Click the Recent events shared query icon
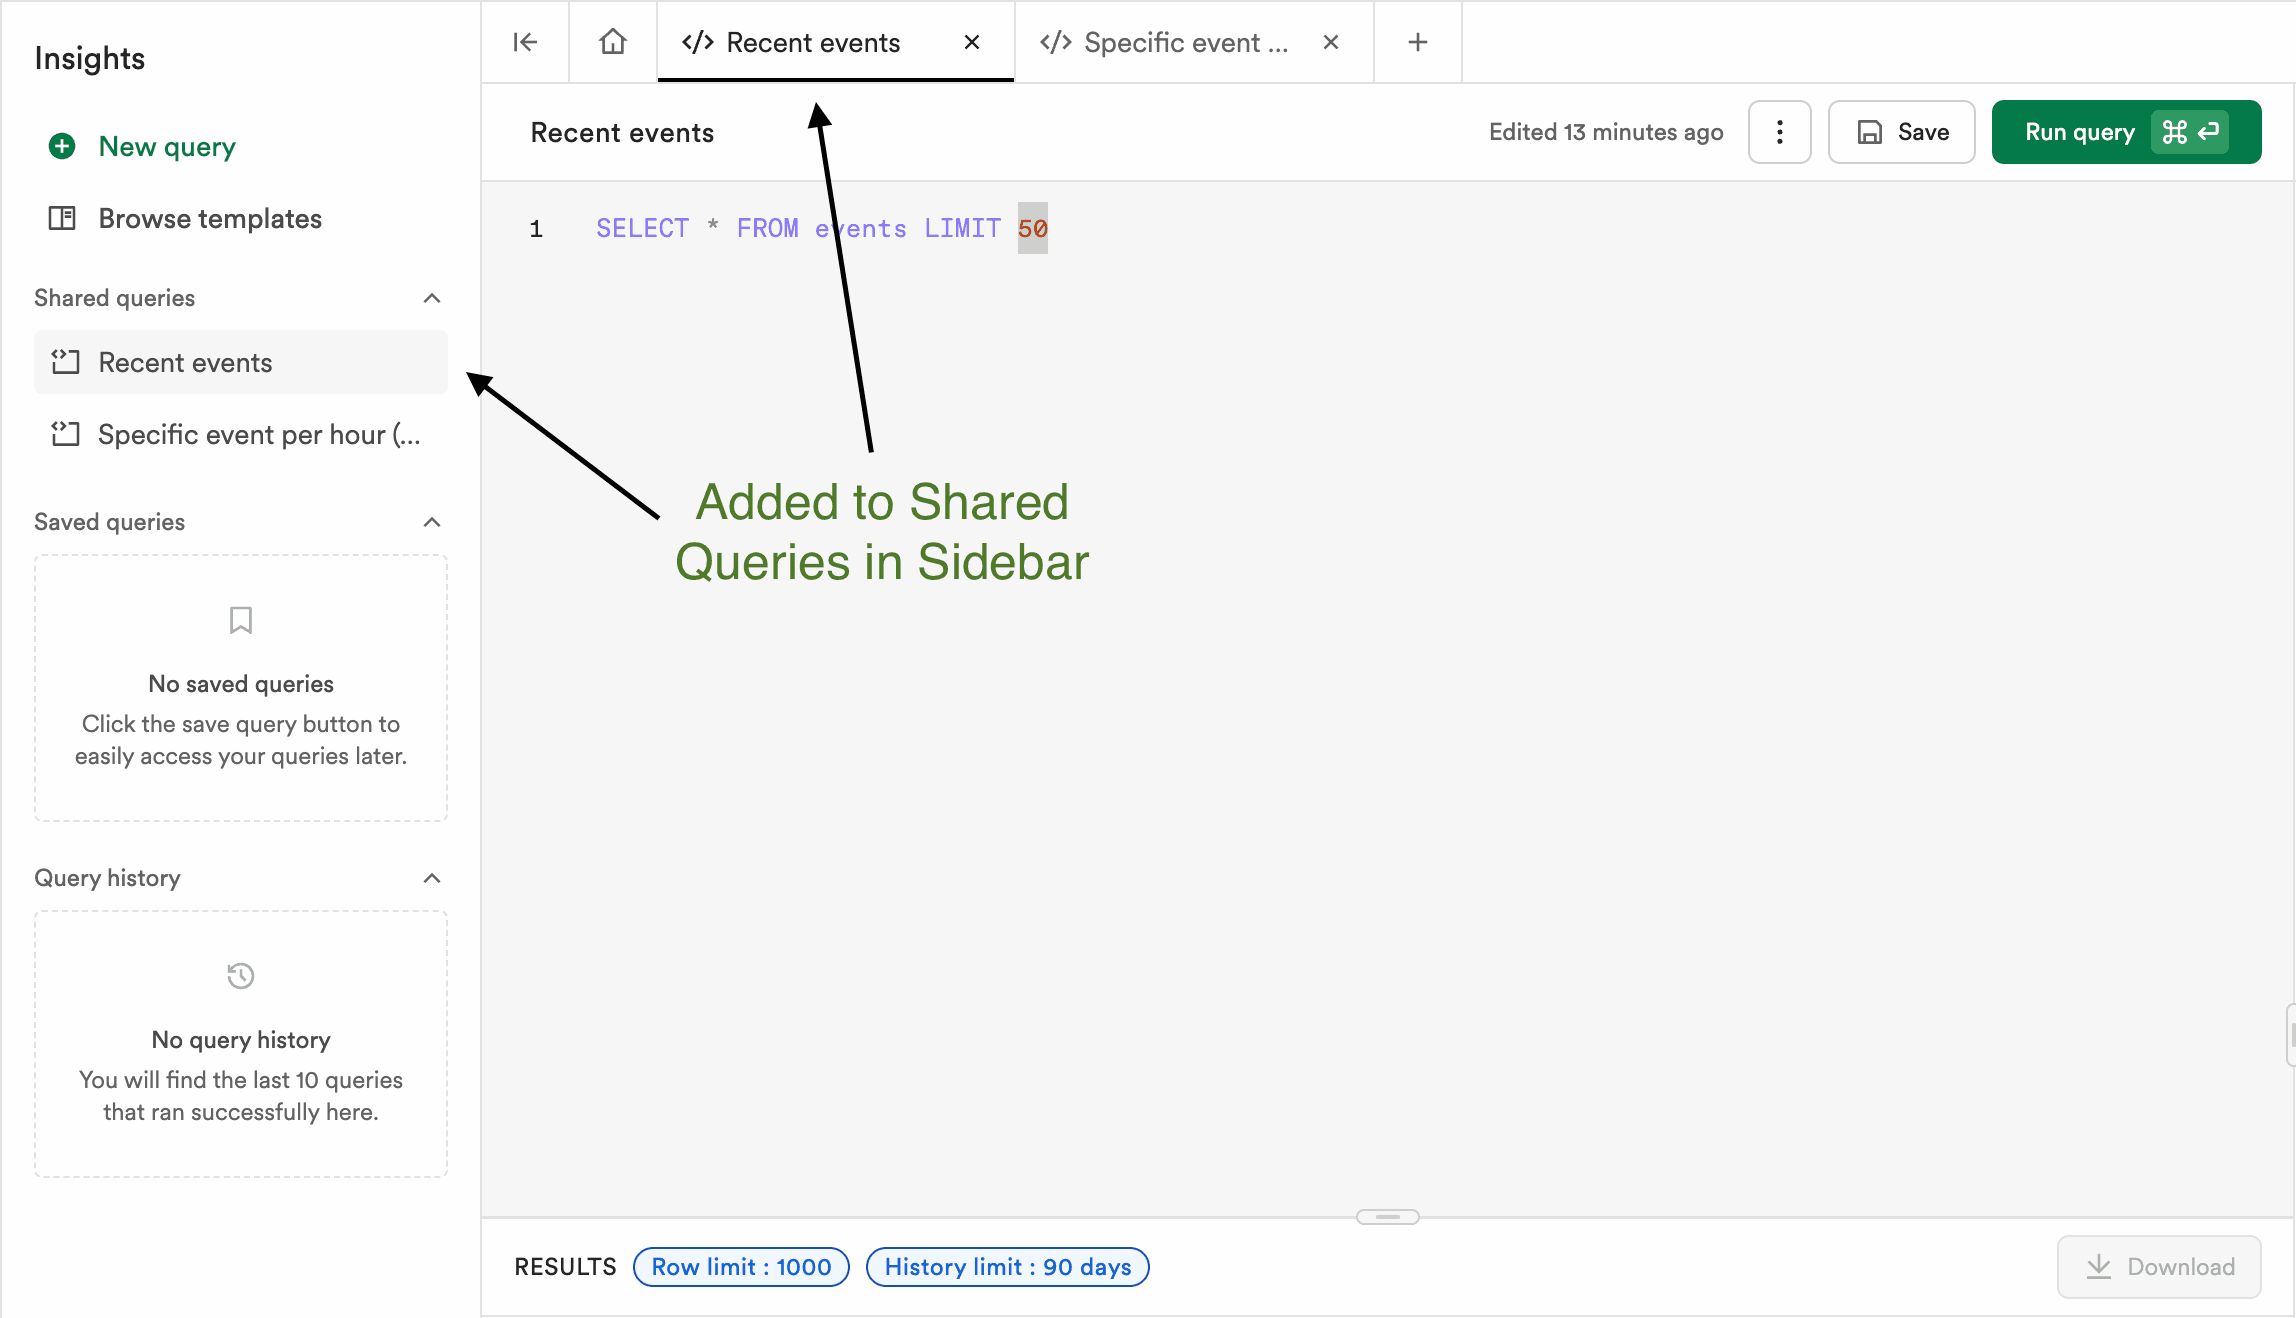 pyautogui.click(x=65, y=362)
